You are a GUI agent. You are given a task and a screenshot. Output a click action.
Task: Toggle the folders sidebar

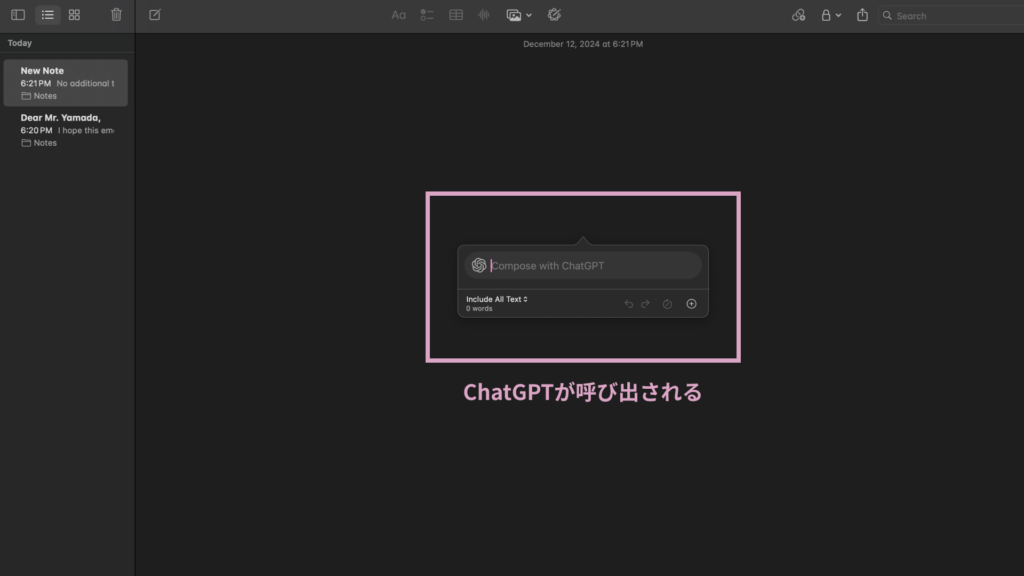click(17, 15)
